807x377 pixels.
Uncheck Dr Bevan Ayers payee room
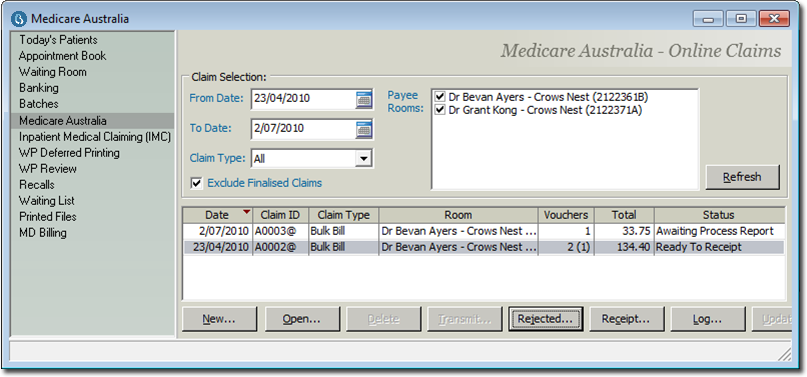click(x=440, y=96)
